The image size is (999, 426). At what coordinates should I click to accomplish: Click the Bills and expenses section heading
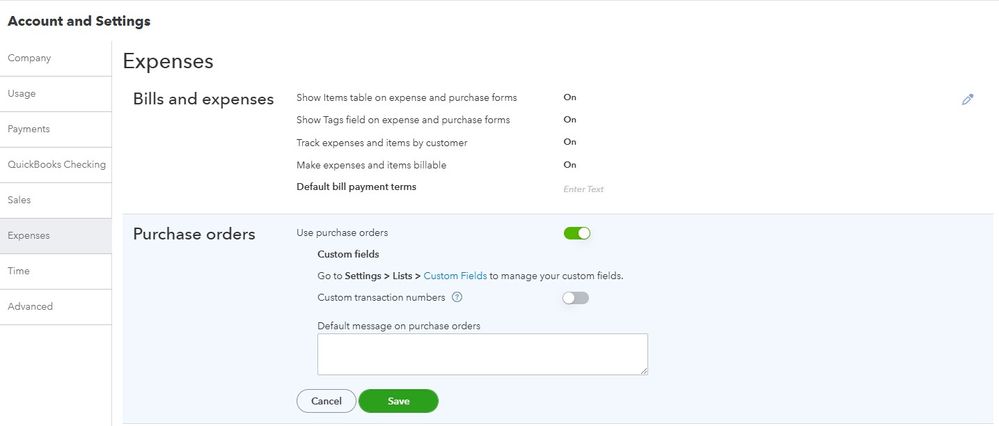coord(203,99)
